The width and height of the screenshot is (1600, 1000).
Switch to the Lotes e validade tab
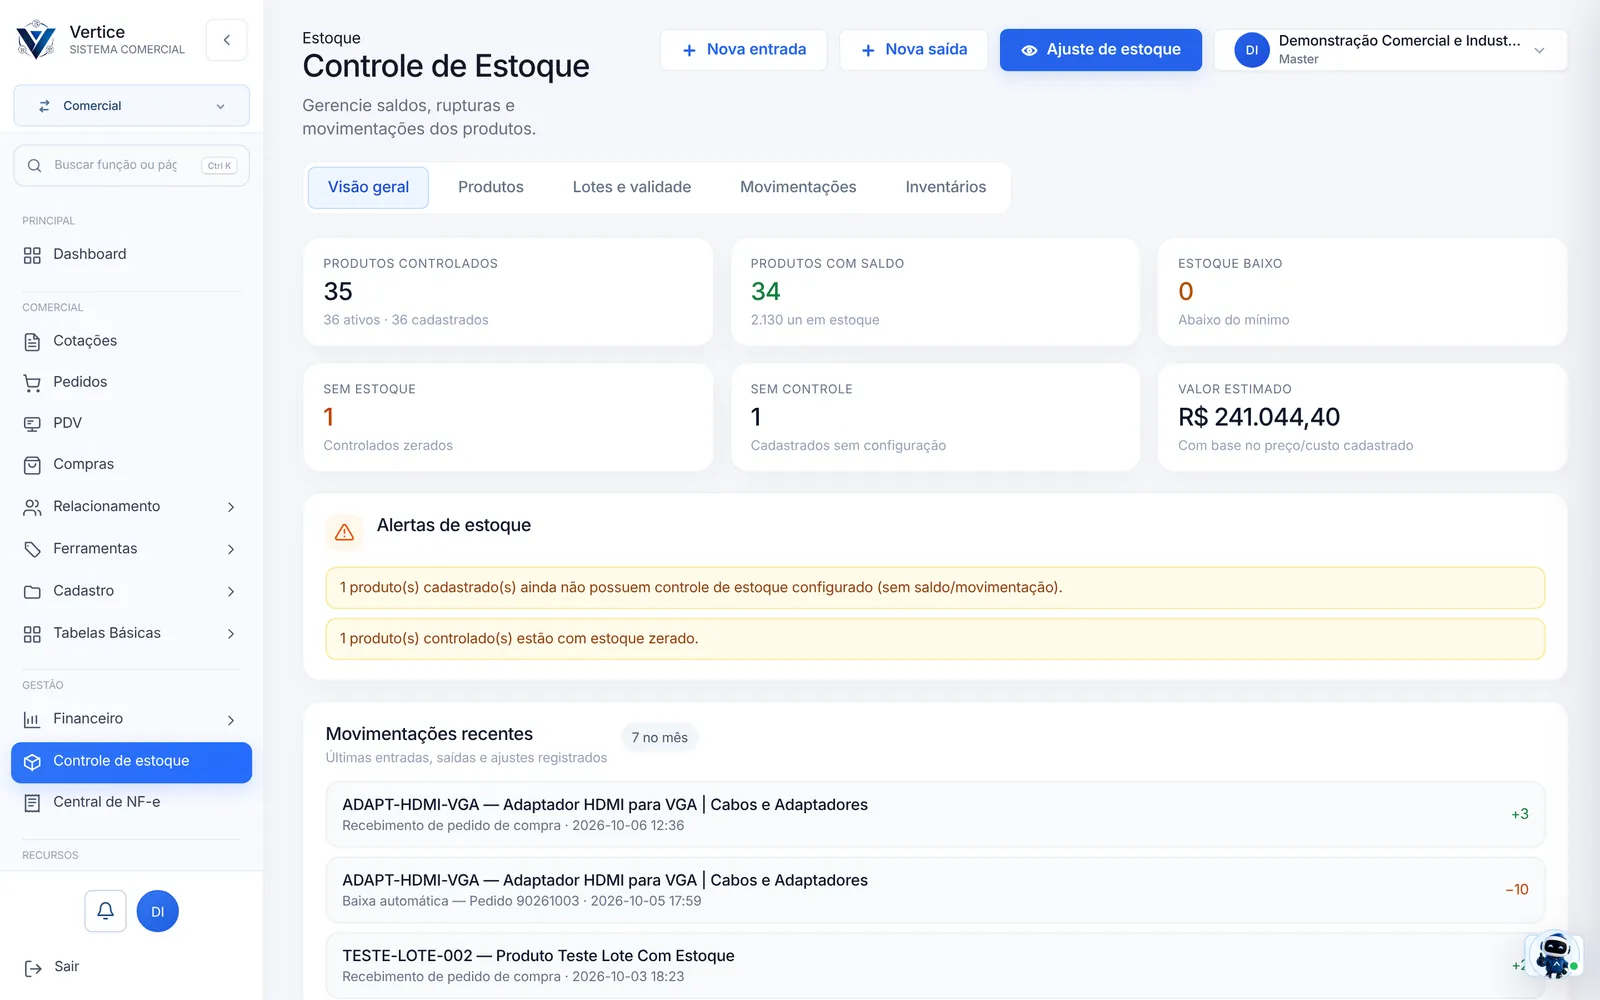[x=632, y=187]
